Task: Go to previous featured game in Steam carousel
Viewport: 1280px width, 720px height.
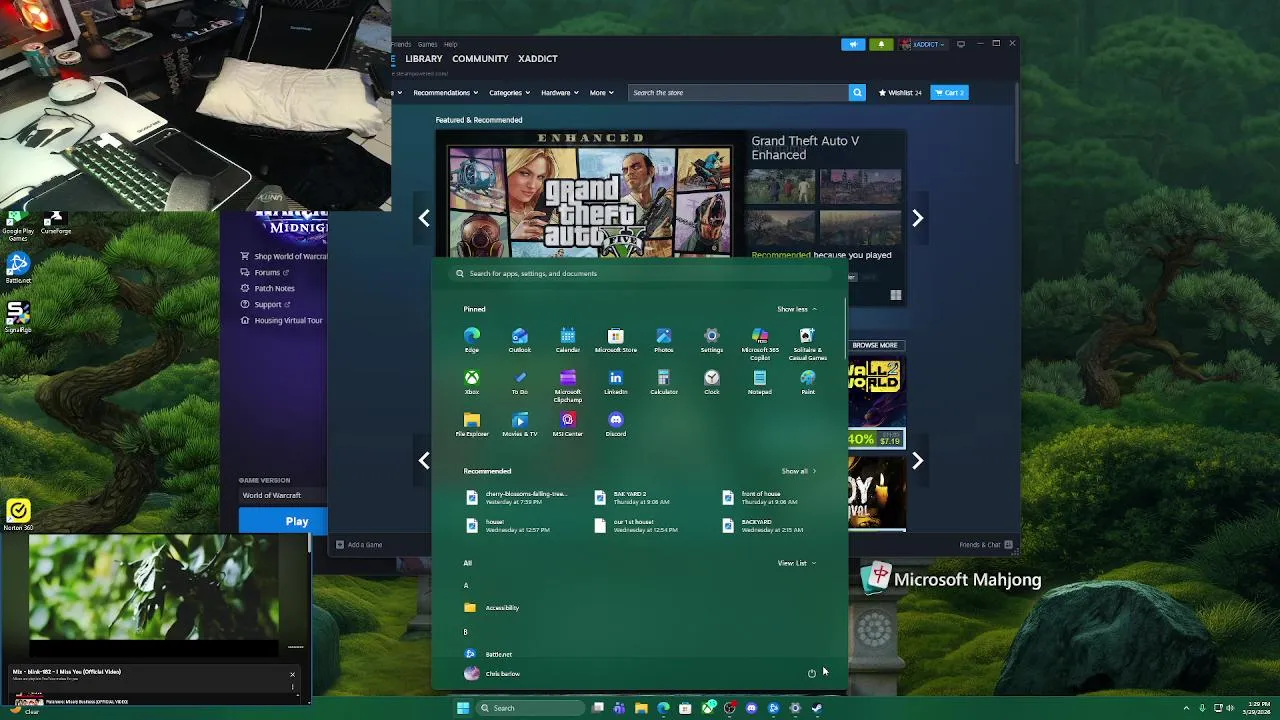Action: [424, 218]
